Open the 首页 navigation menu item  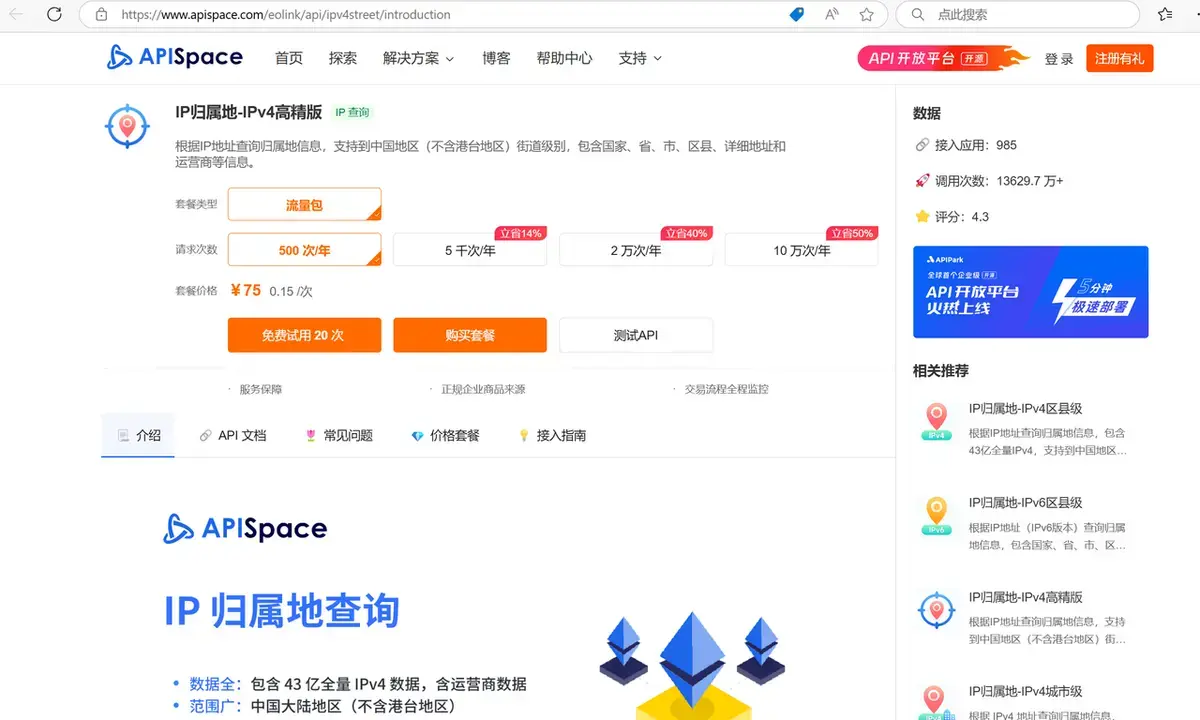(x=288, y=58)
